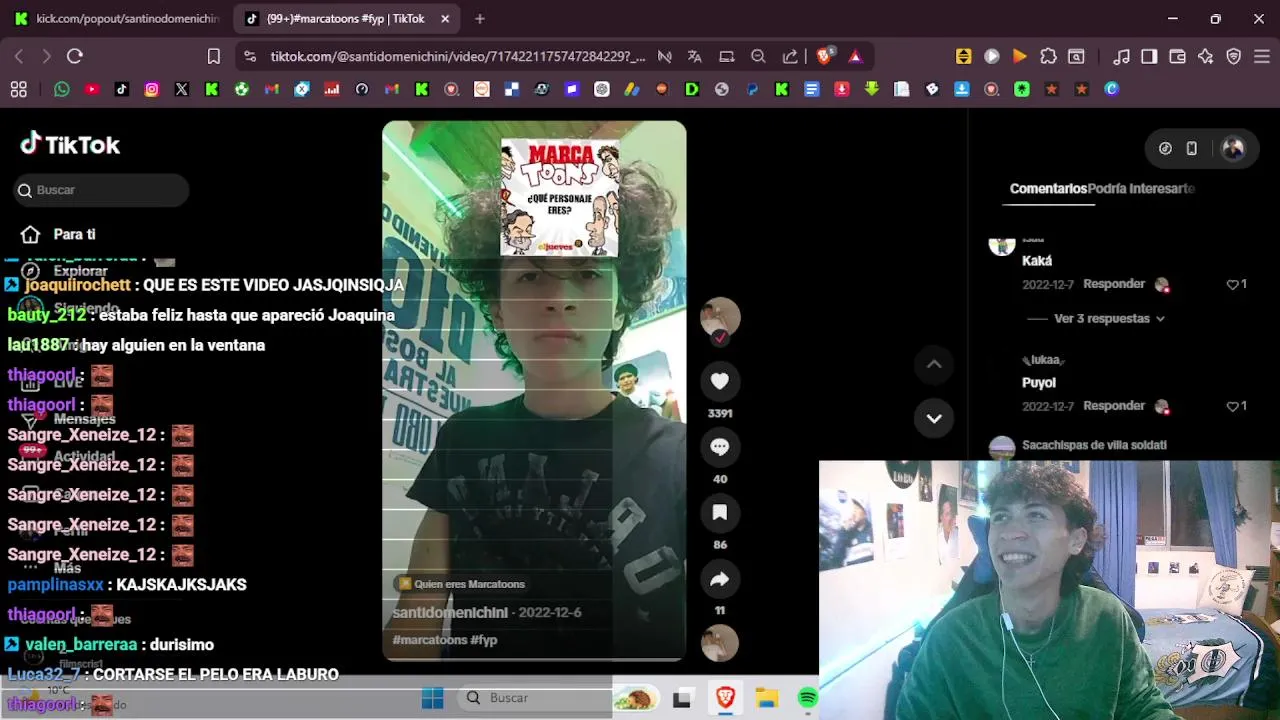Reload the page
Screen dimensions: 1280x720
click(75, 56)
